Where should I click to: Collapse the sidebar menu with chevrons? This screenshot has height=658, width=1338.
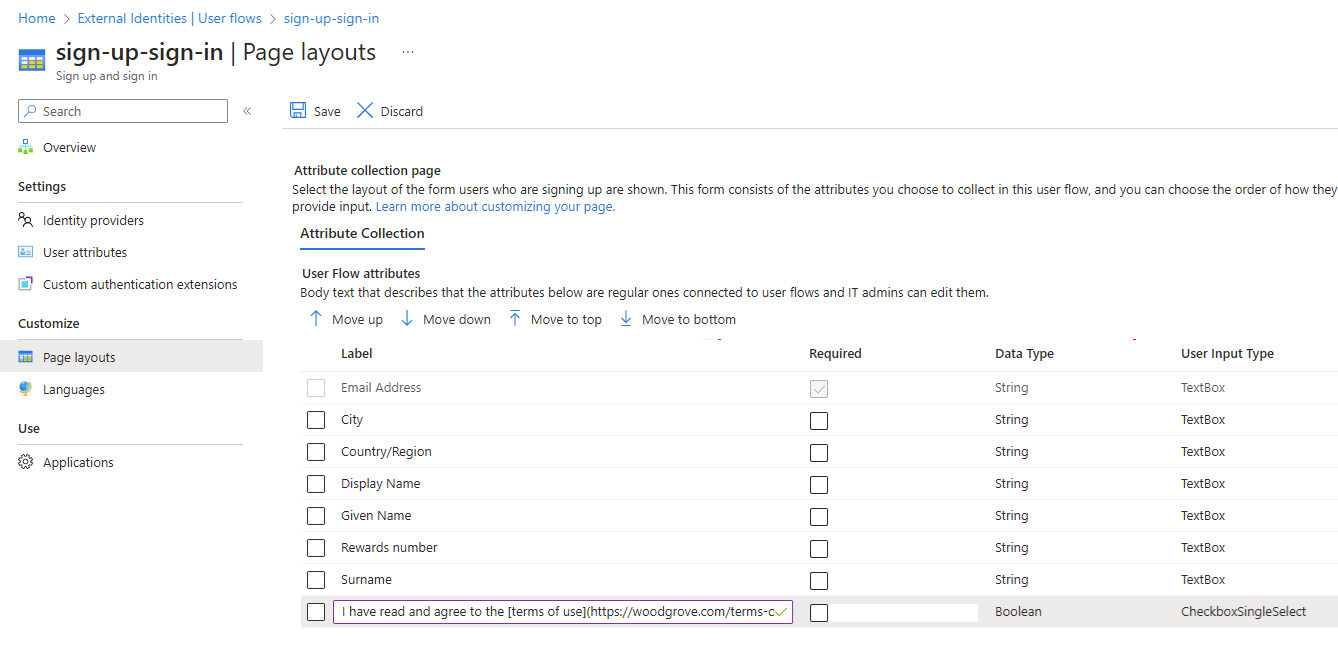(x=247, y=111)
